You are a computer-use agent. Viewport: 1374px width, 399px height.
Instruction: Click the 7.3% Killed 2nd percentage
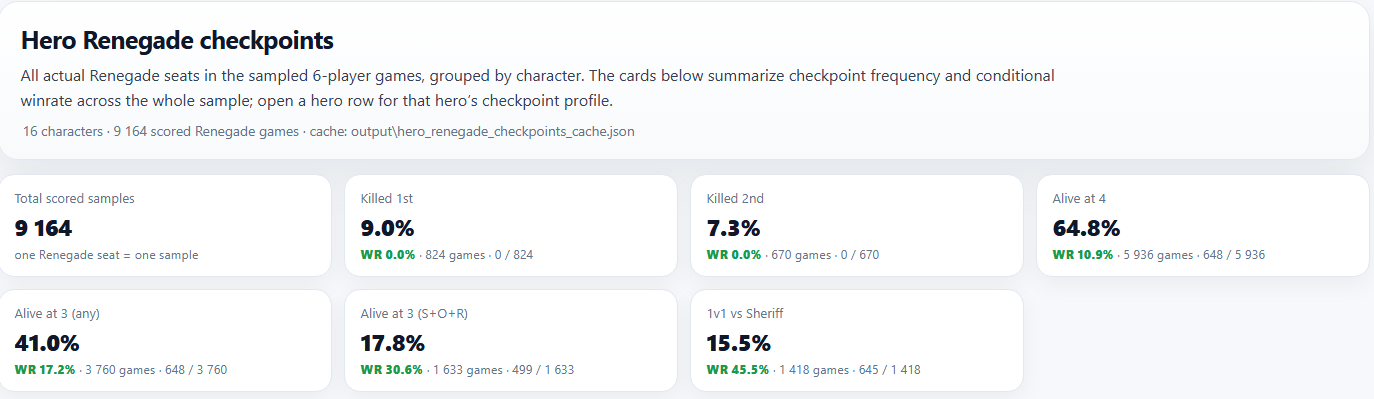click(734, 228)
